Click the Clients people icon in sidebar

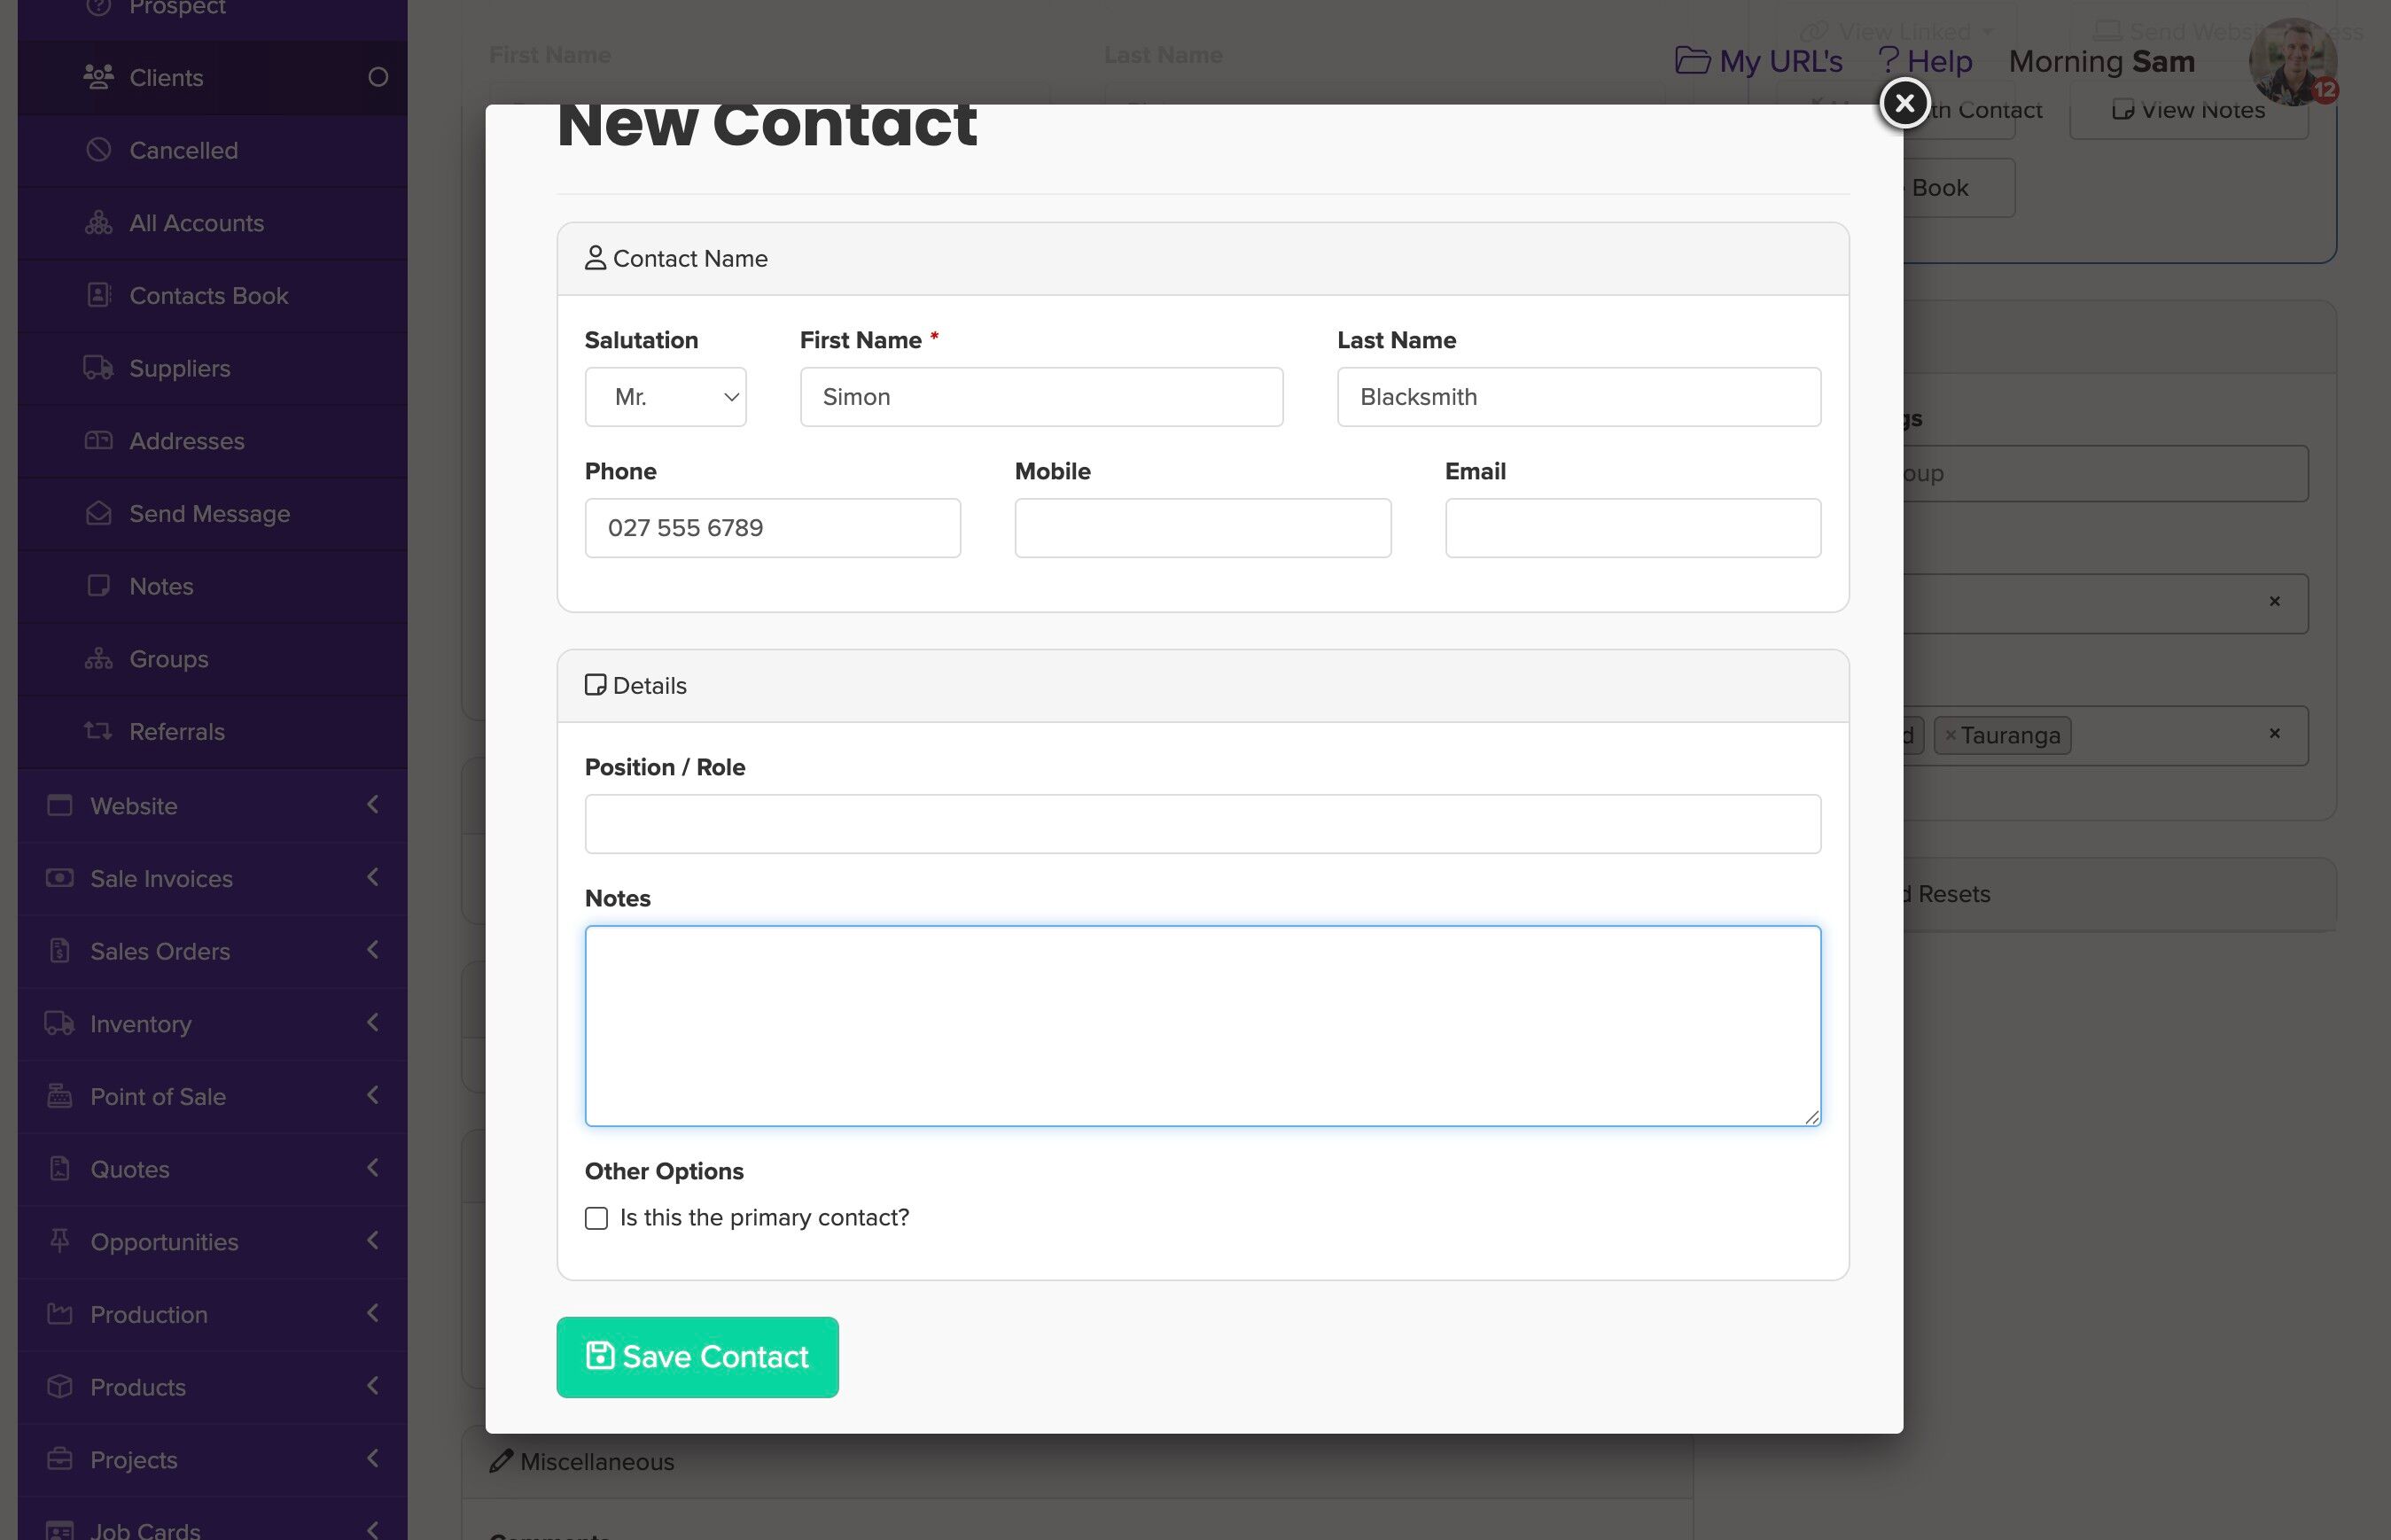click(98, 77)
